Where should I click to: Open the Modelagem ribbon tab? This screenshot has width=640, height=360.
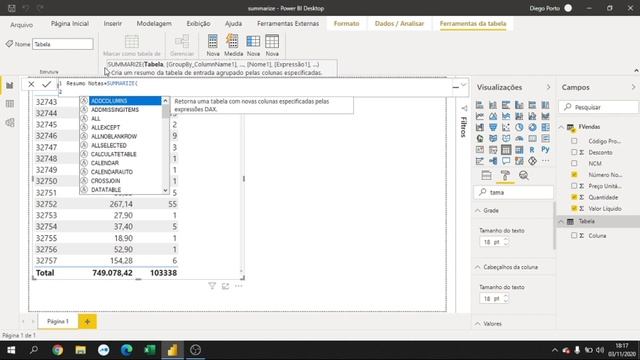[x=154, y=24]
